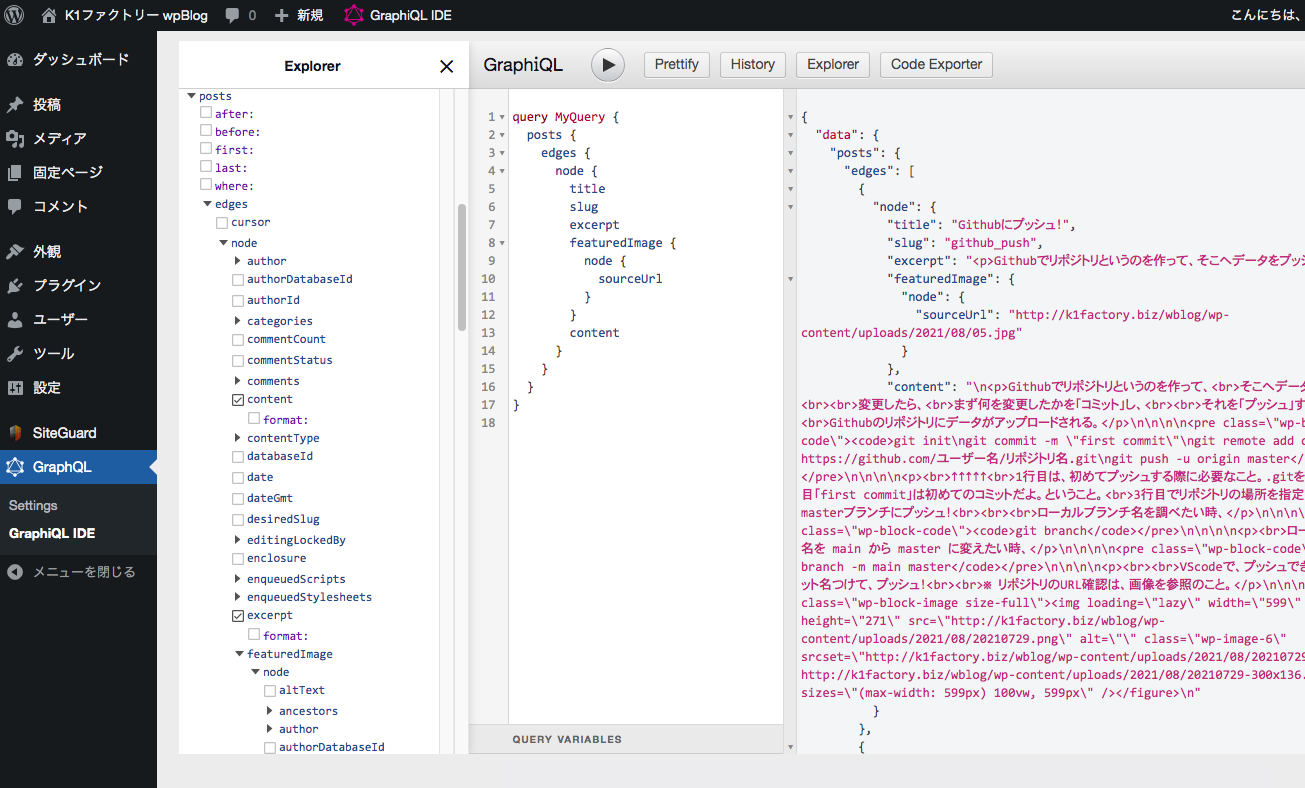Click the Explorer panel scrollbar
The width and height of the screenshot is (1305, 788).
(462, 267)
